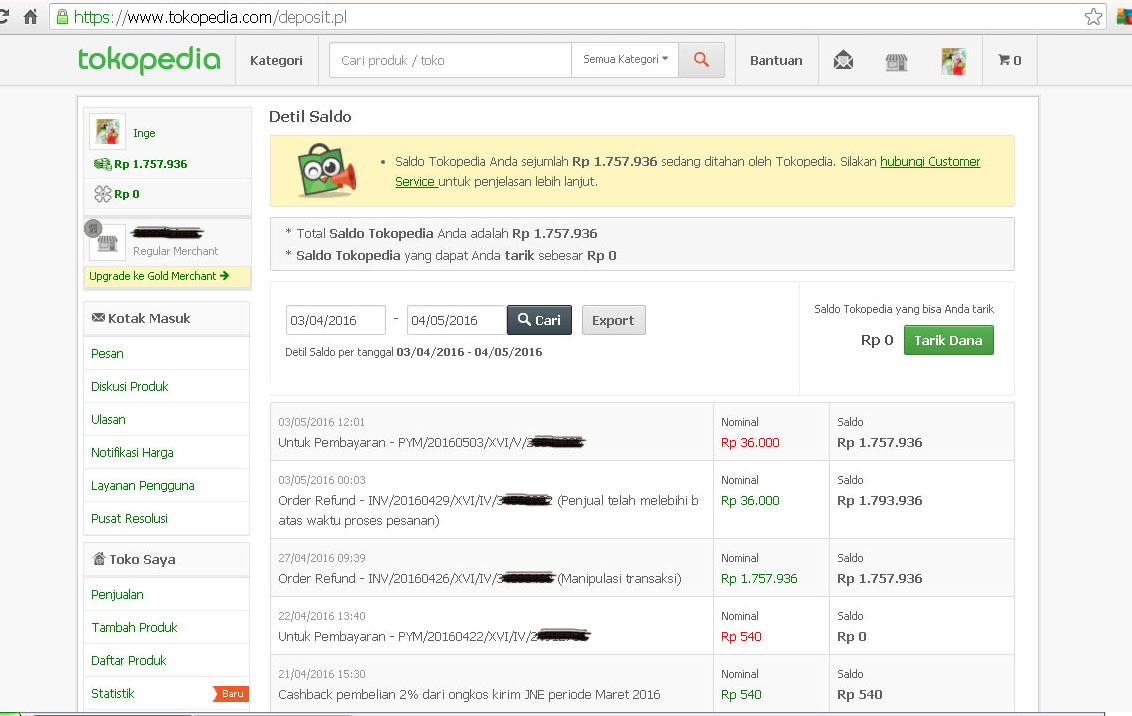Select the Semua Kategori dropdown

624,59
